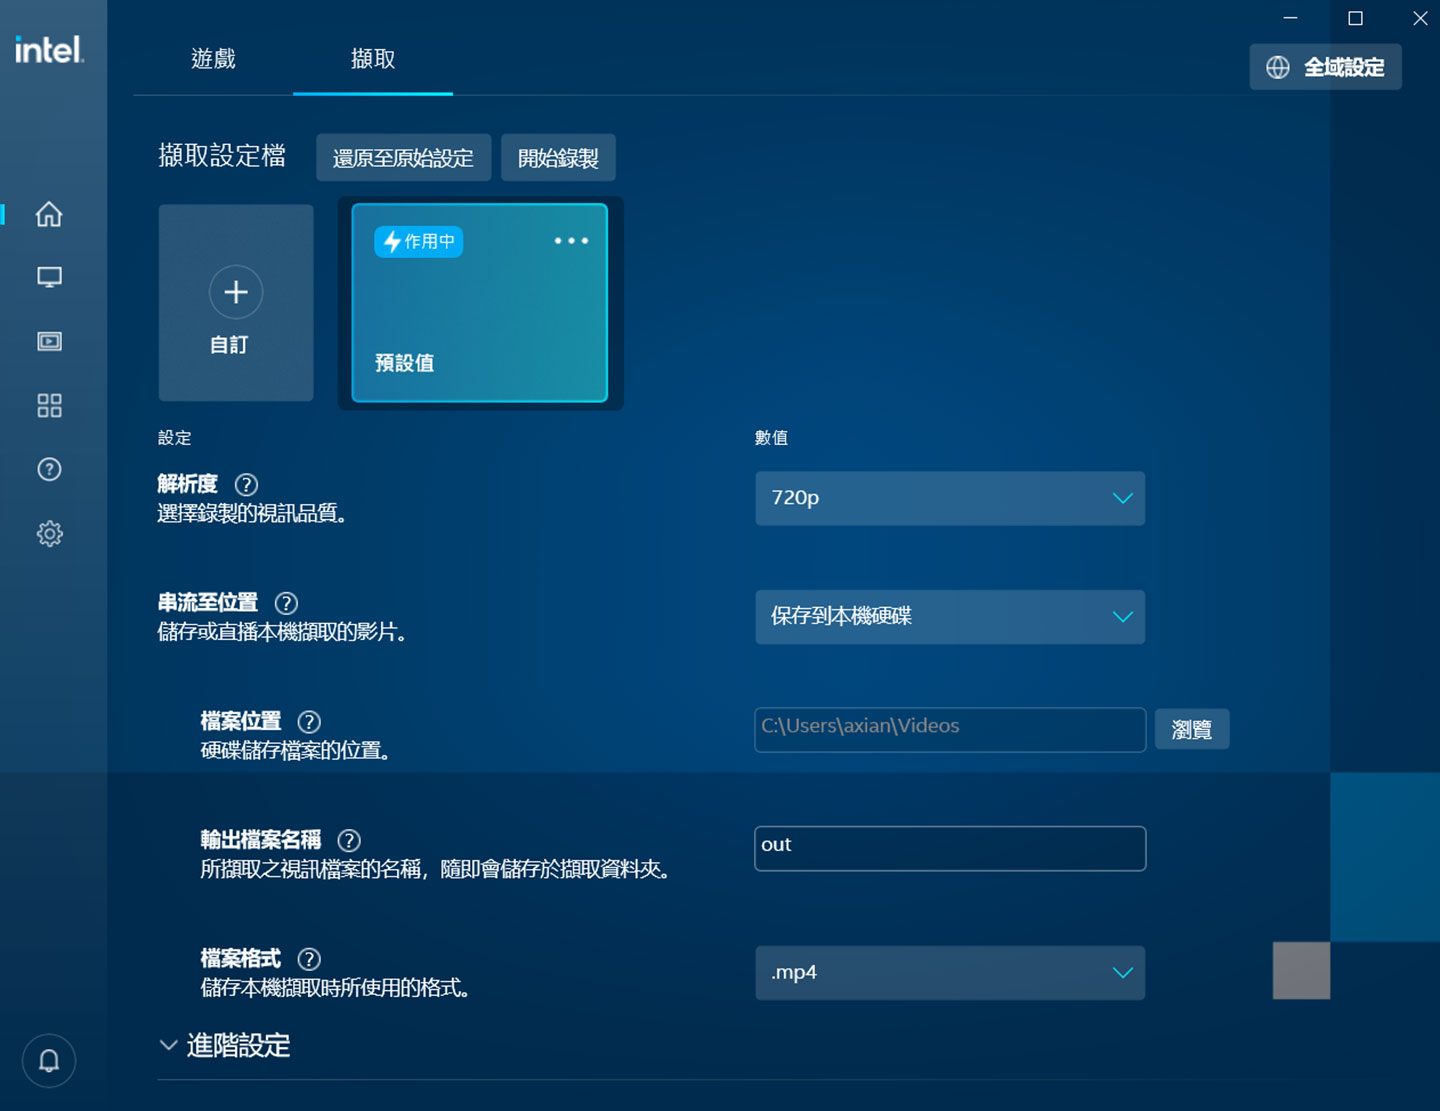Open the Help question mark in sidebar
This screenshot has height=1111, width=1440.
click(48, 469)
